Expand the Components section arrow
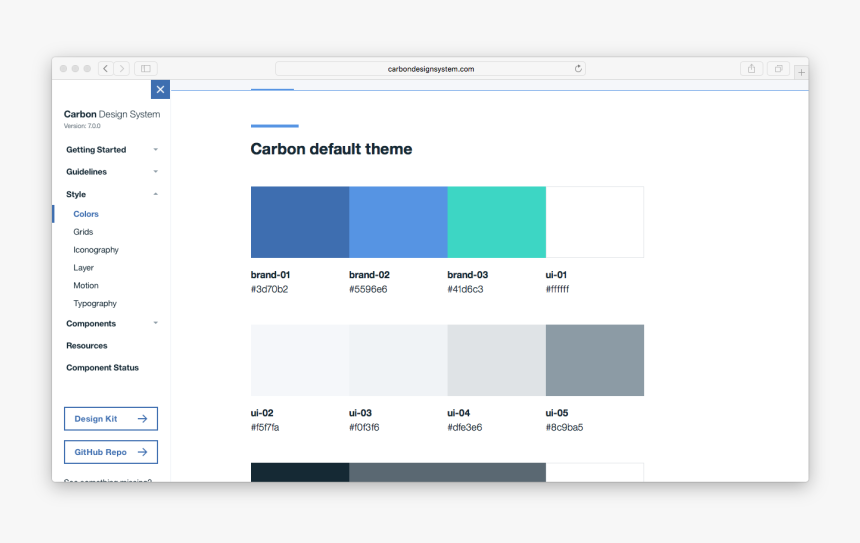 point(156,323)
